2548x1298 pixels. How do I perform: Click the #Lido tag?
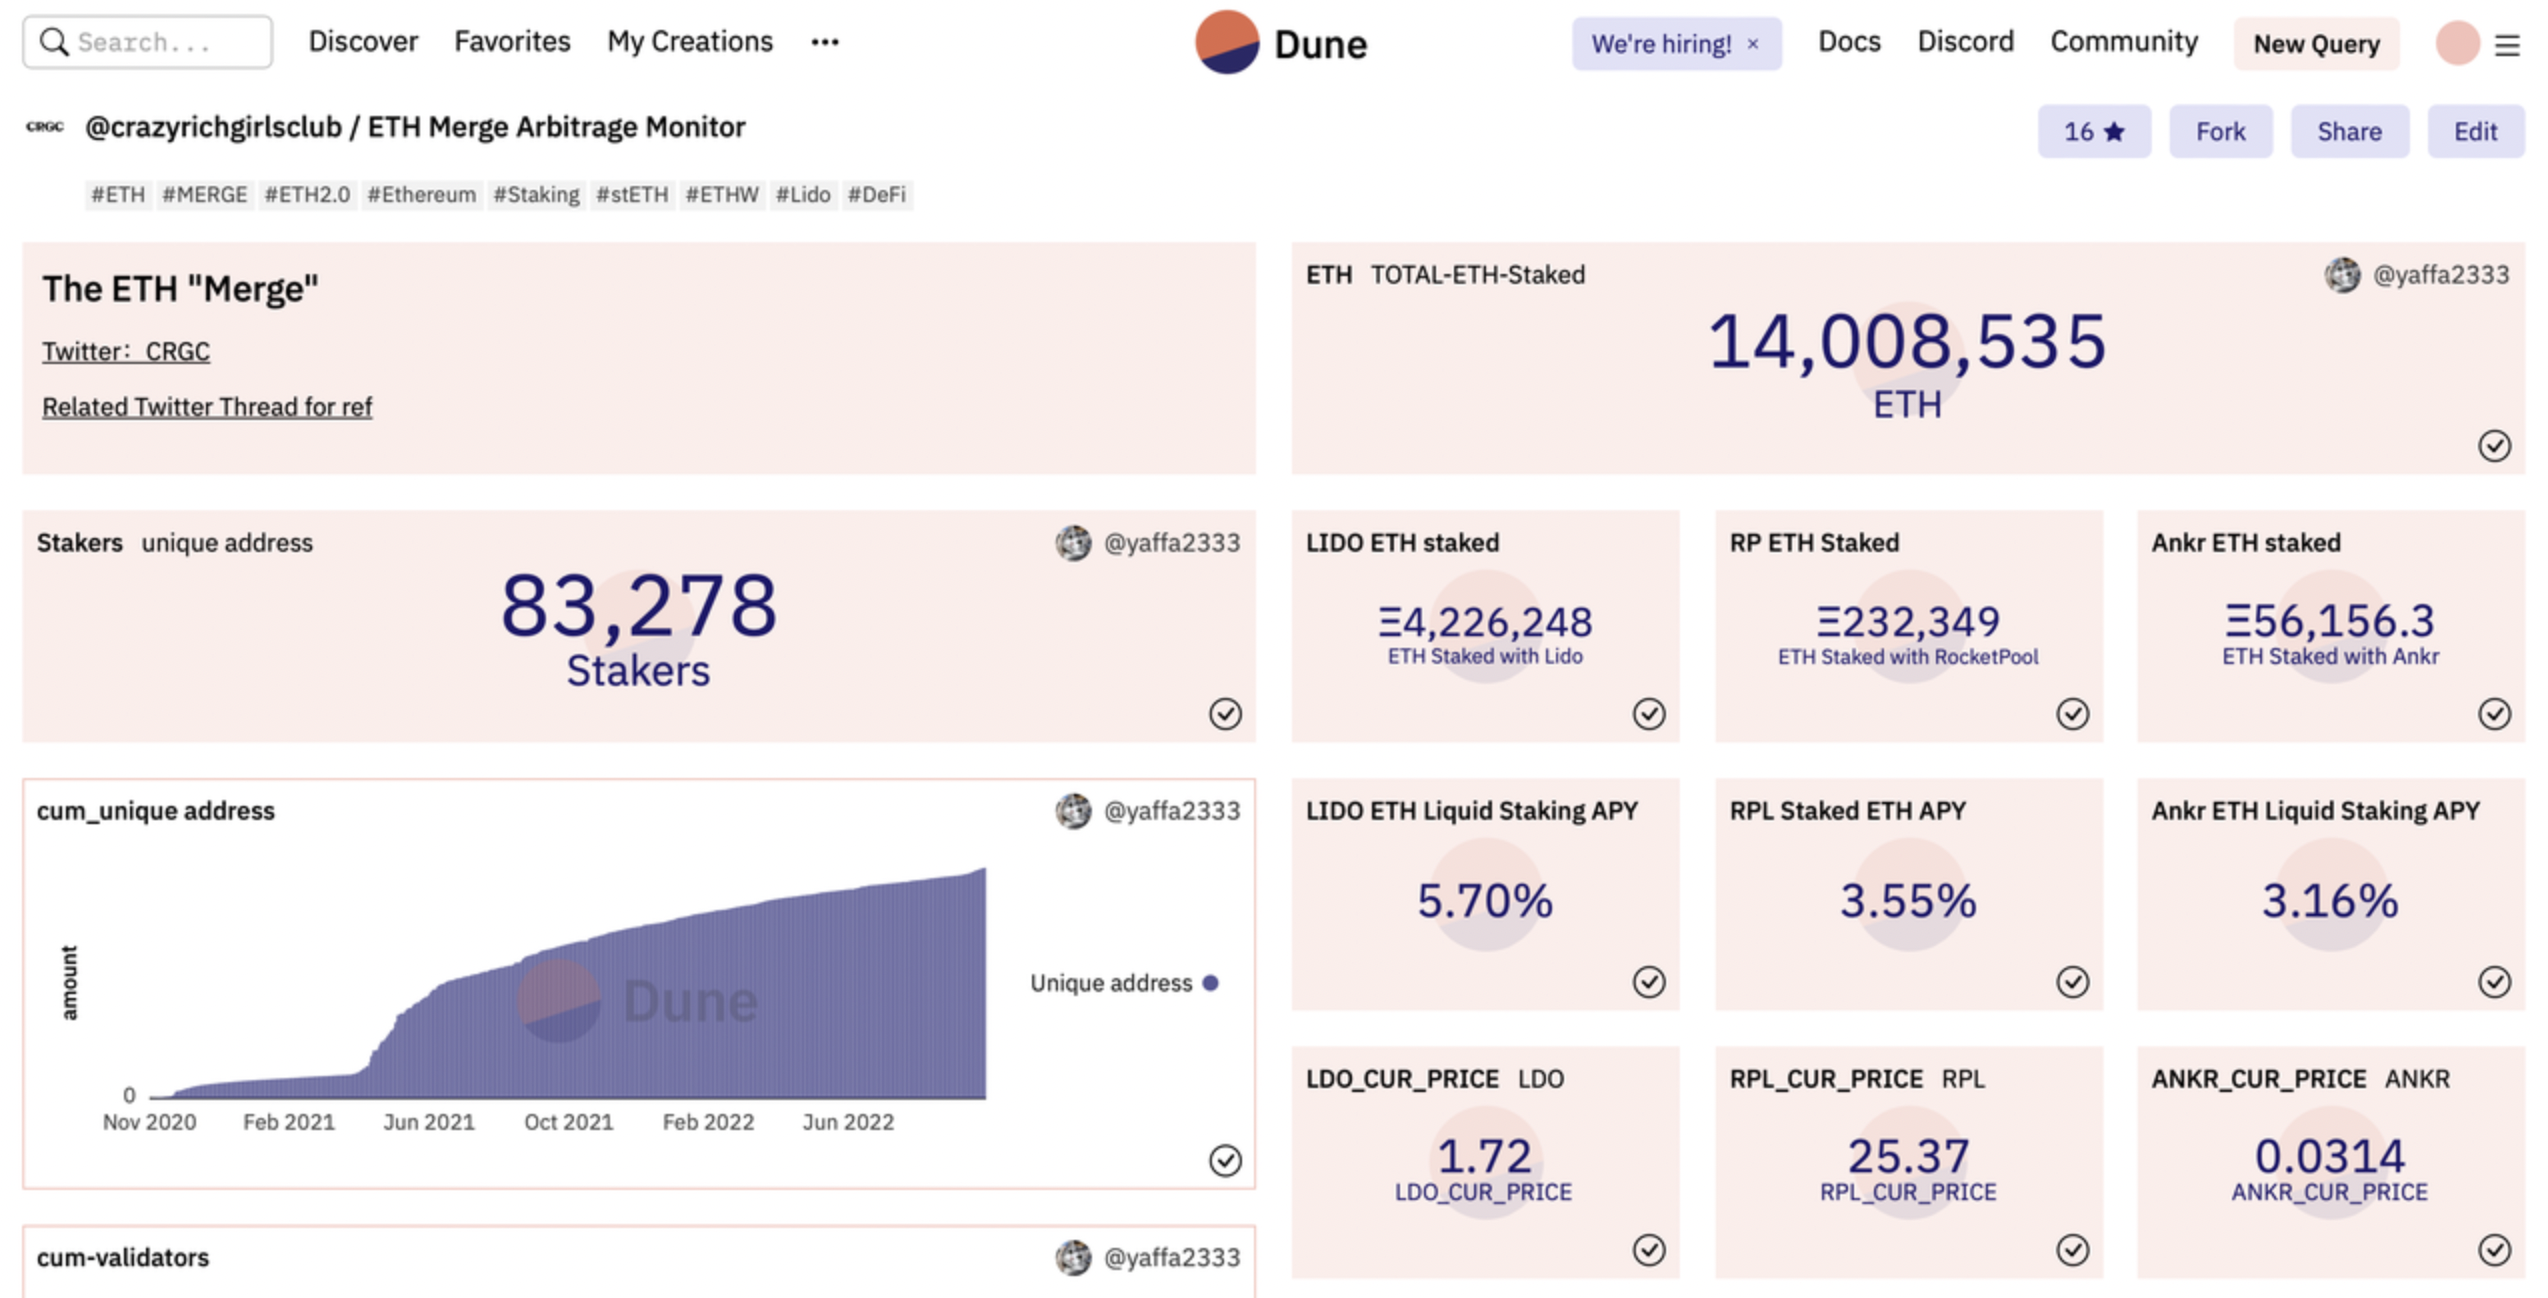pos(803,194)
